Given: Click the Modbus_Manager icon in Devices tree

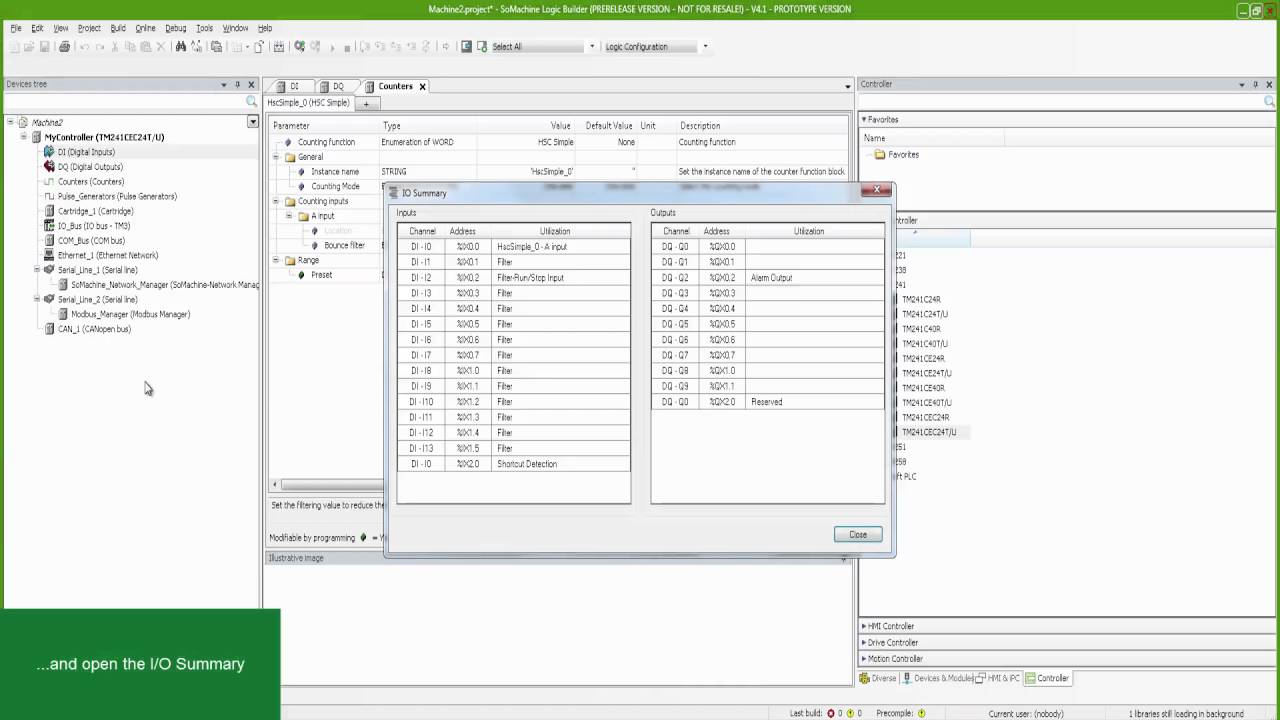Looking at the screenshot, I should (x=62, y=314).
